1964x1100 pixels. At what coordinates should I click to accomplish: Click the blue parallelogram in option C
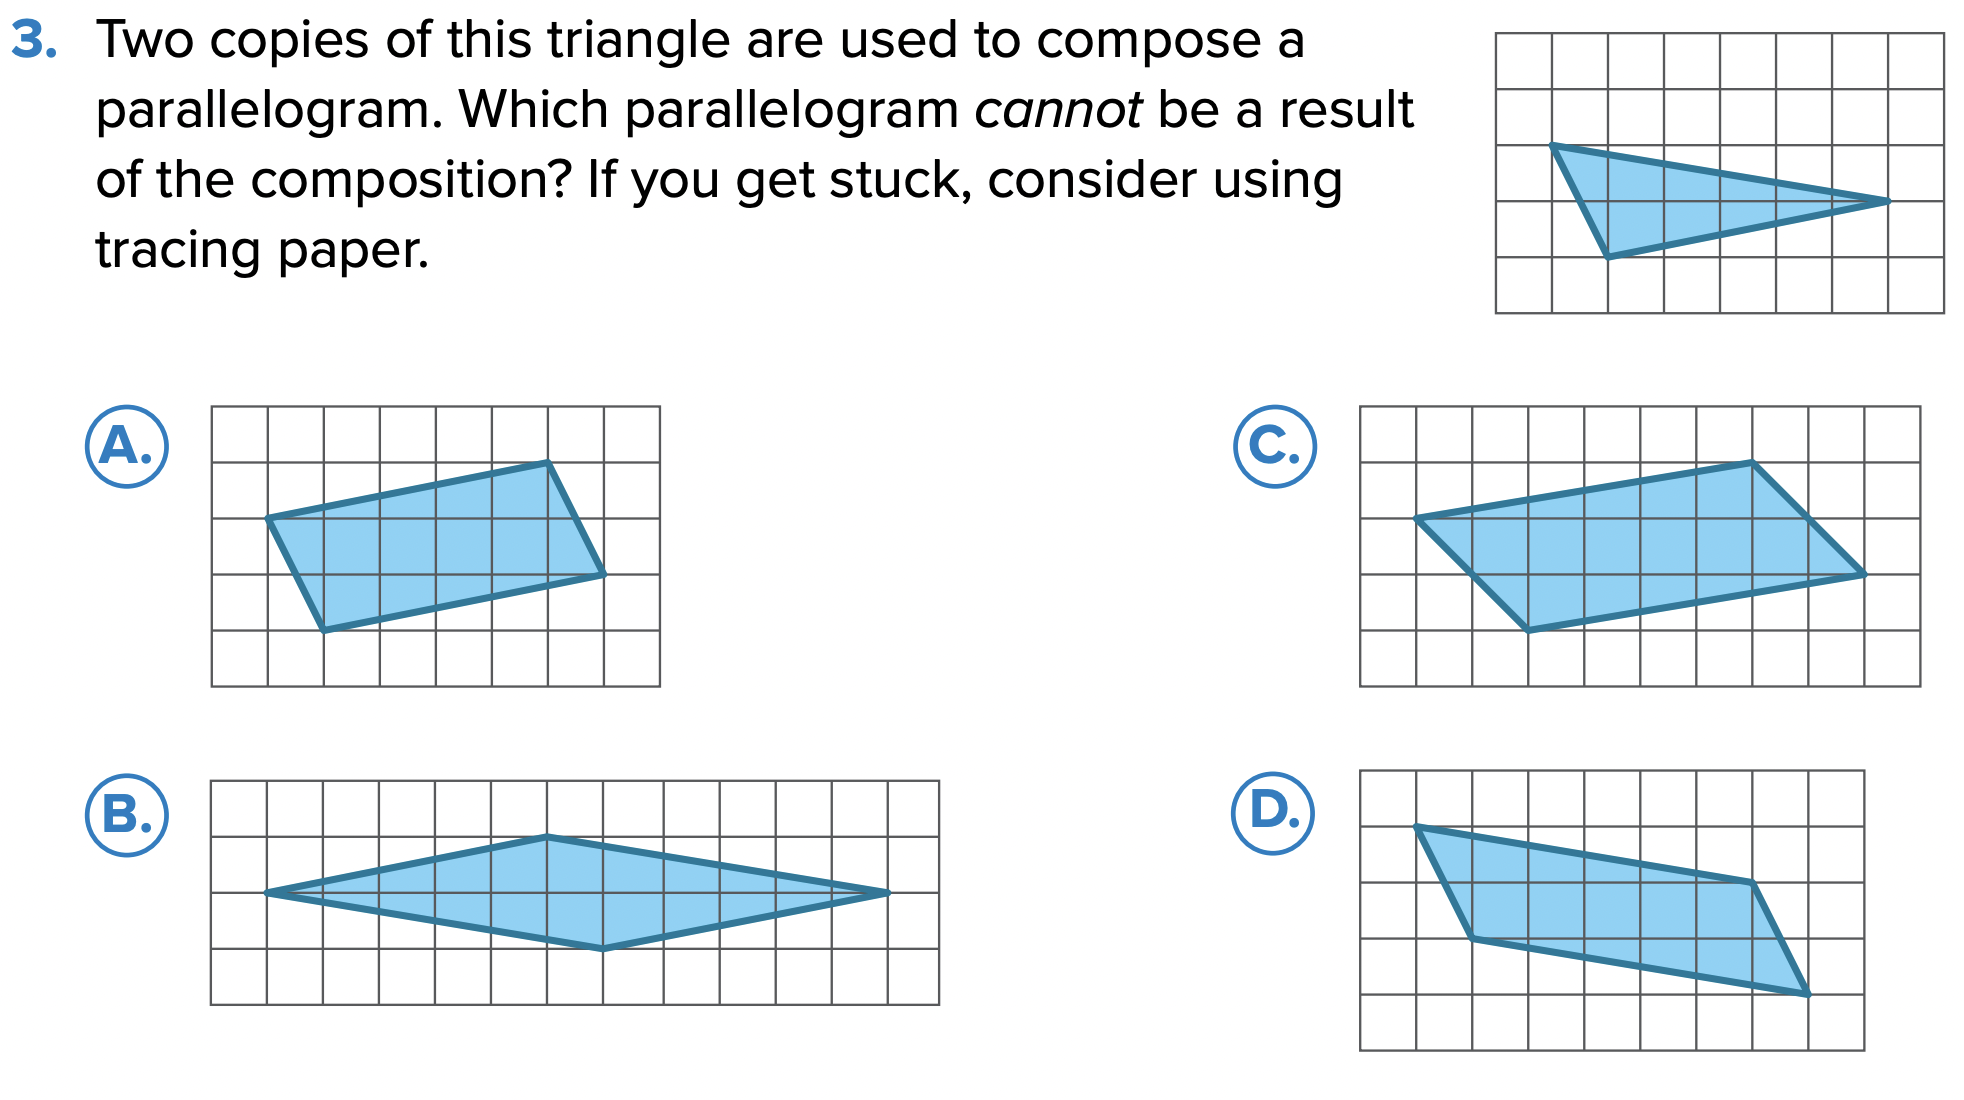click(1640, 546)
